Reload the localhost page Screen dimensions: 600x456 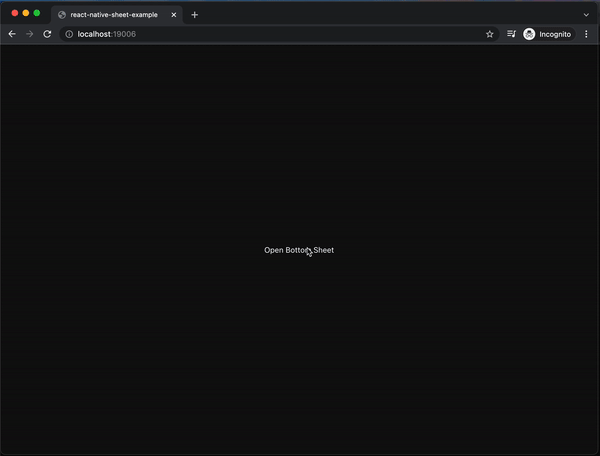click(x=47, y=34)
